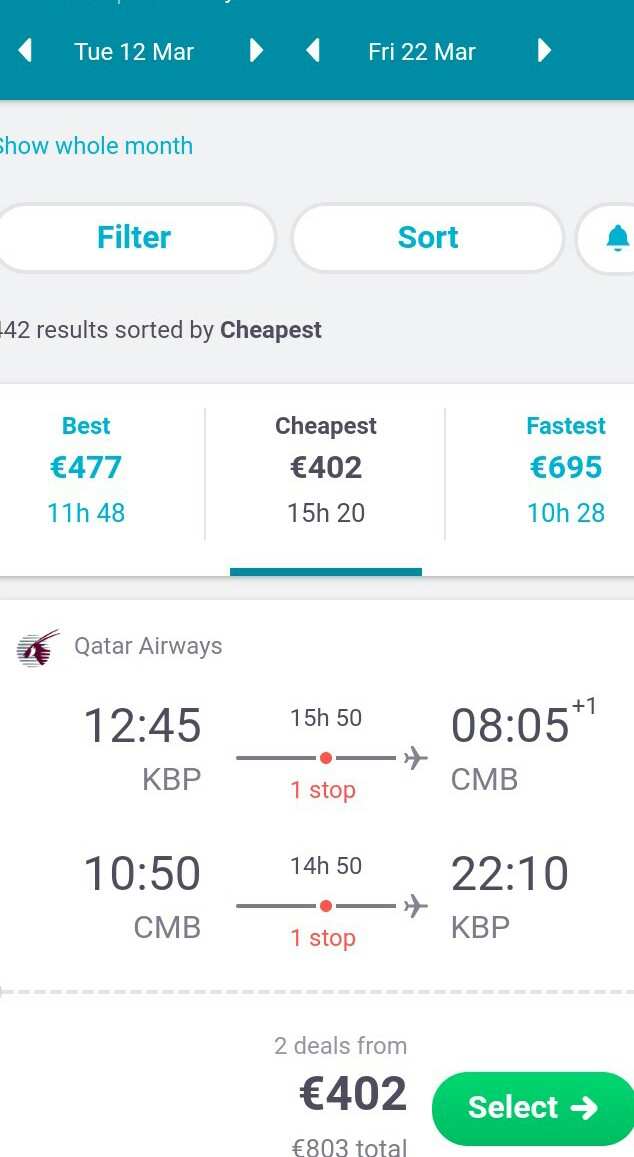634x1157 pixels.
Task: Tap the return 1 stop indicator
Action: [323, 938]
